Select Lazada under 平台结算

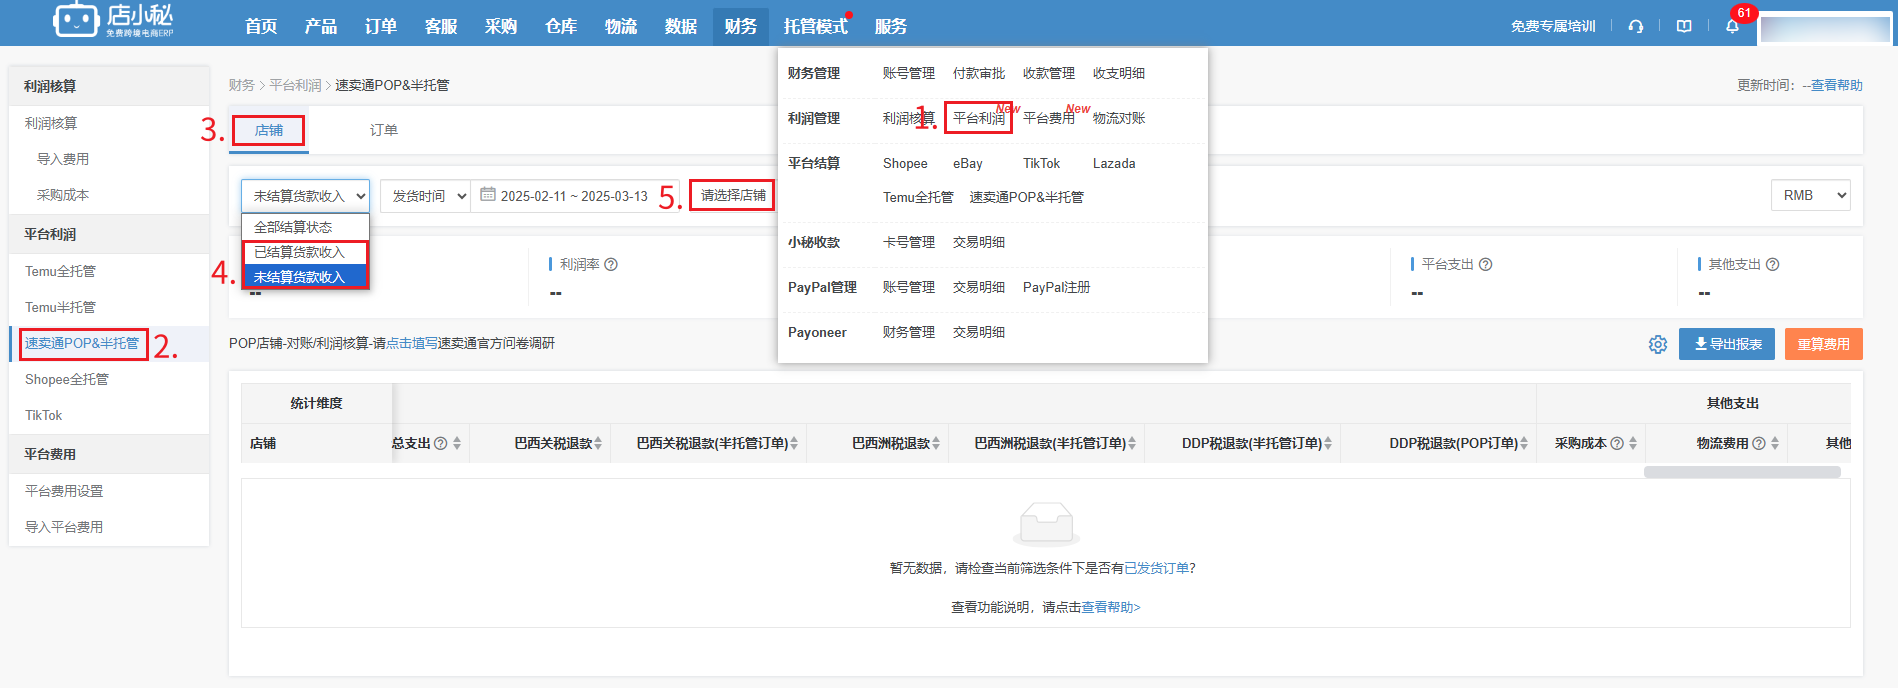click(1114, 163)
